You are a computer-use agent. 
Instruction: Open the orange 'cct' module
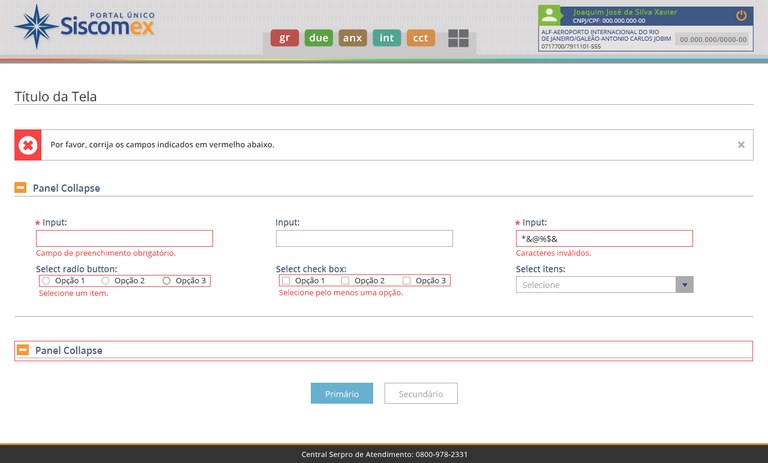click(421, 38)
